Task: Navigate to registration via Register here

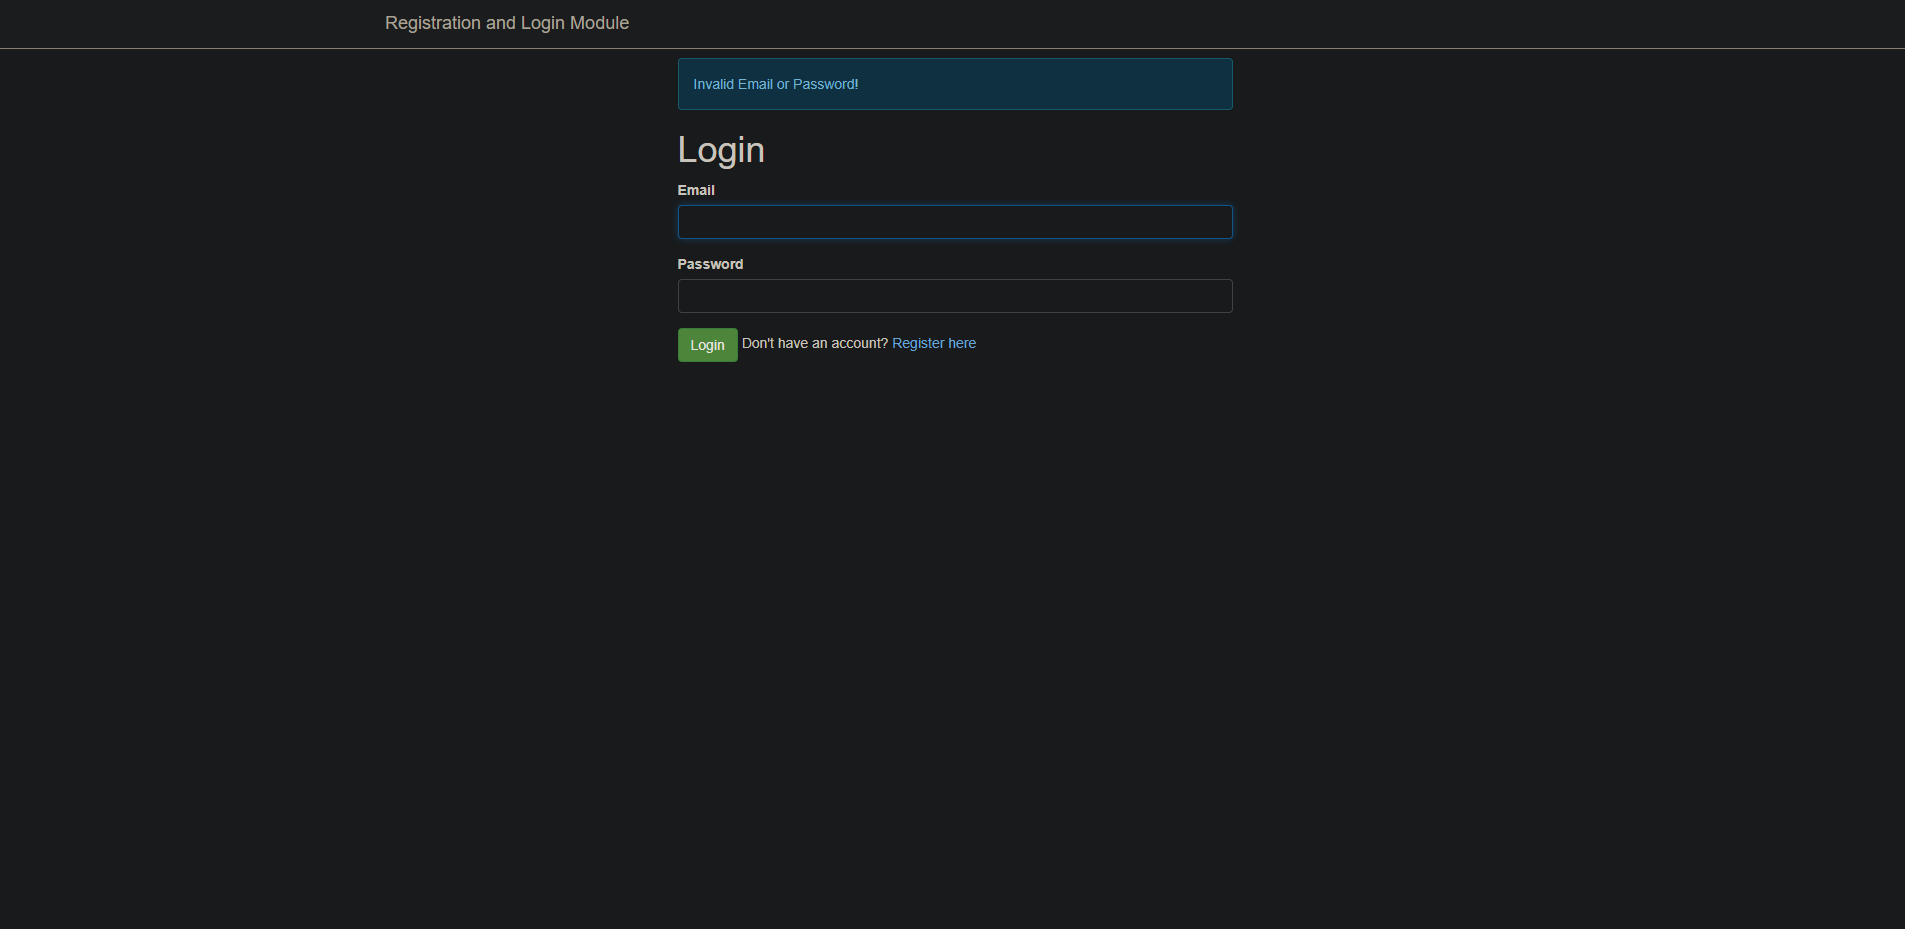Action: pyautogui.click(x=934, y=343)
